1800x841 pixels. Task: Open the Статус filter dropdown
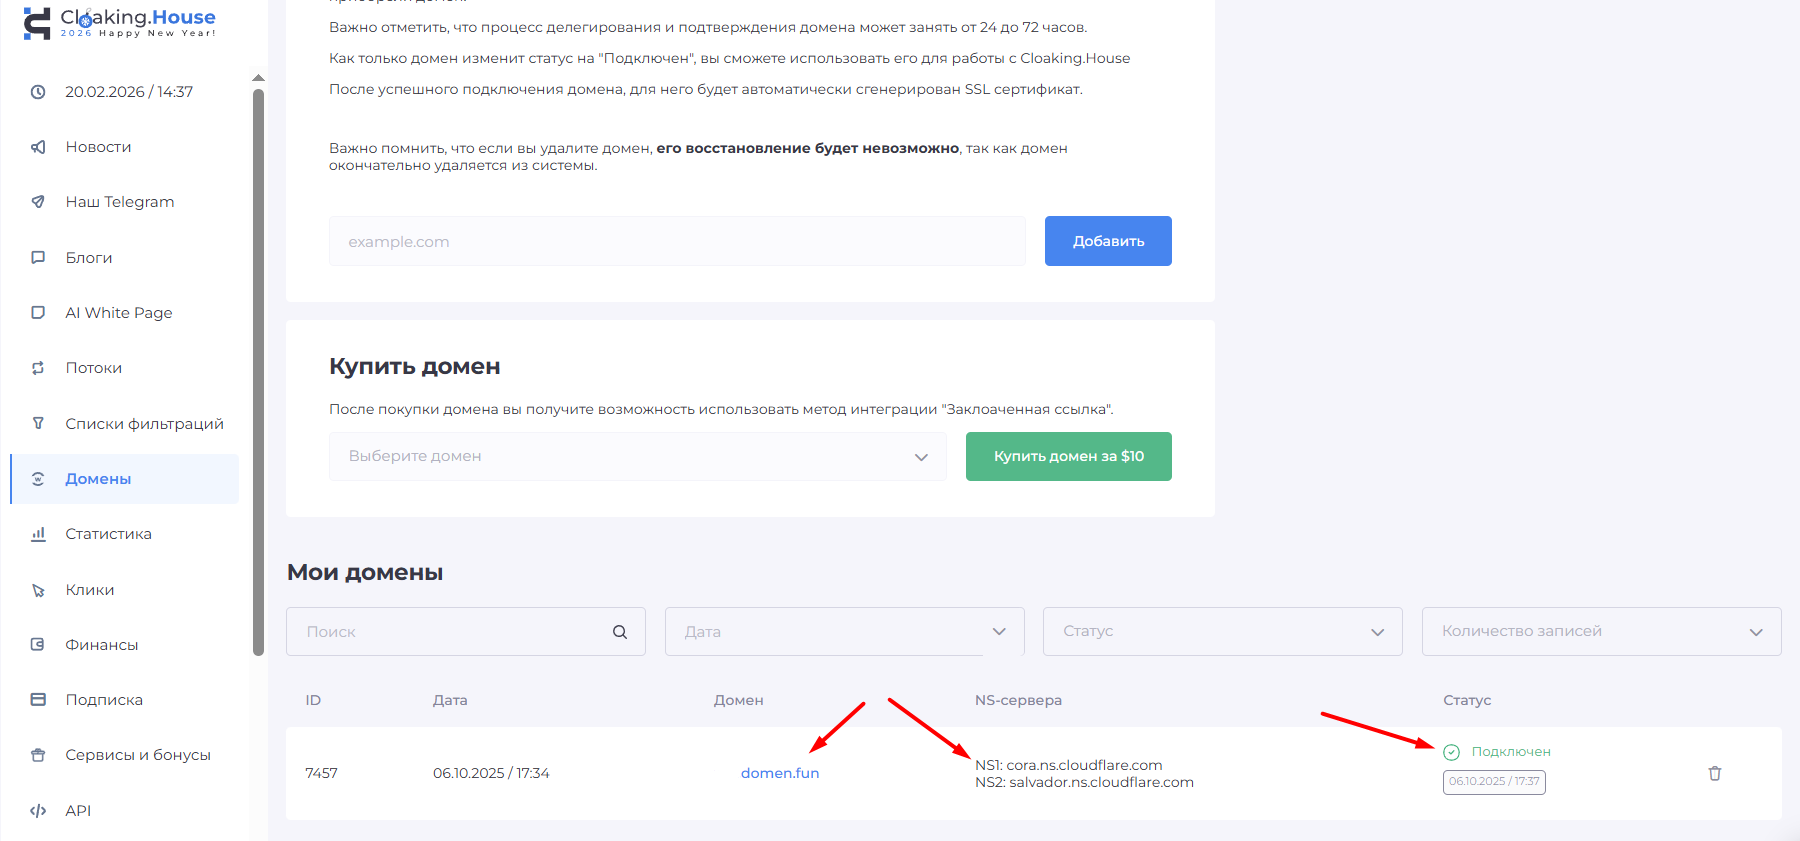[x=1222, y=632]
